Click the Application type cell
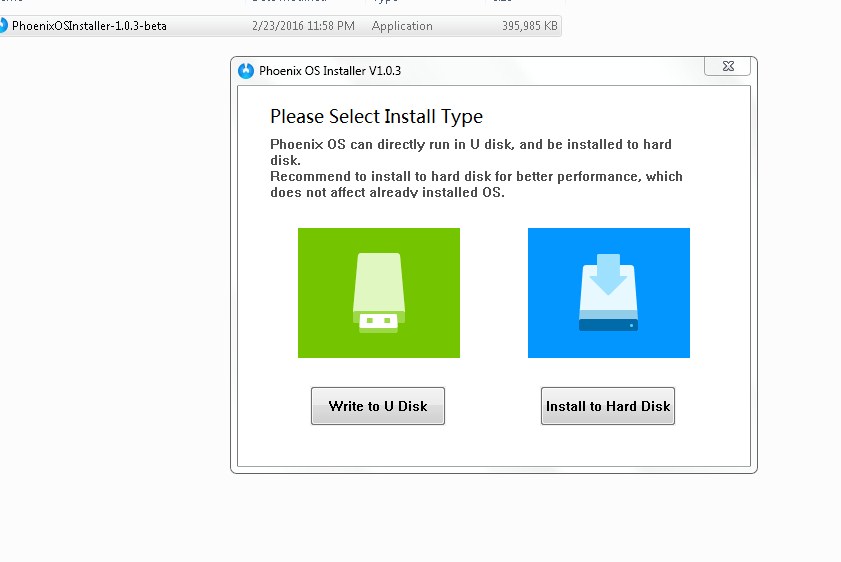The image size is (841, 562). pos(402,26)
